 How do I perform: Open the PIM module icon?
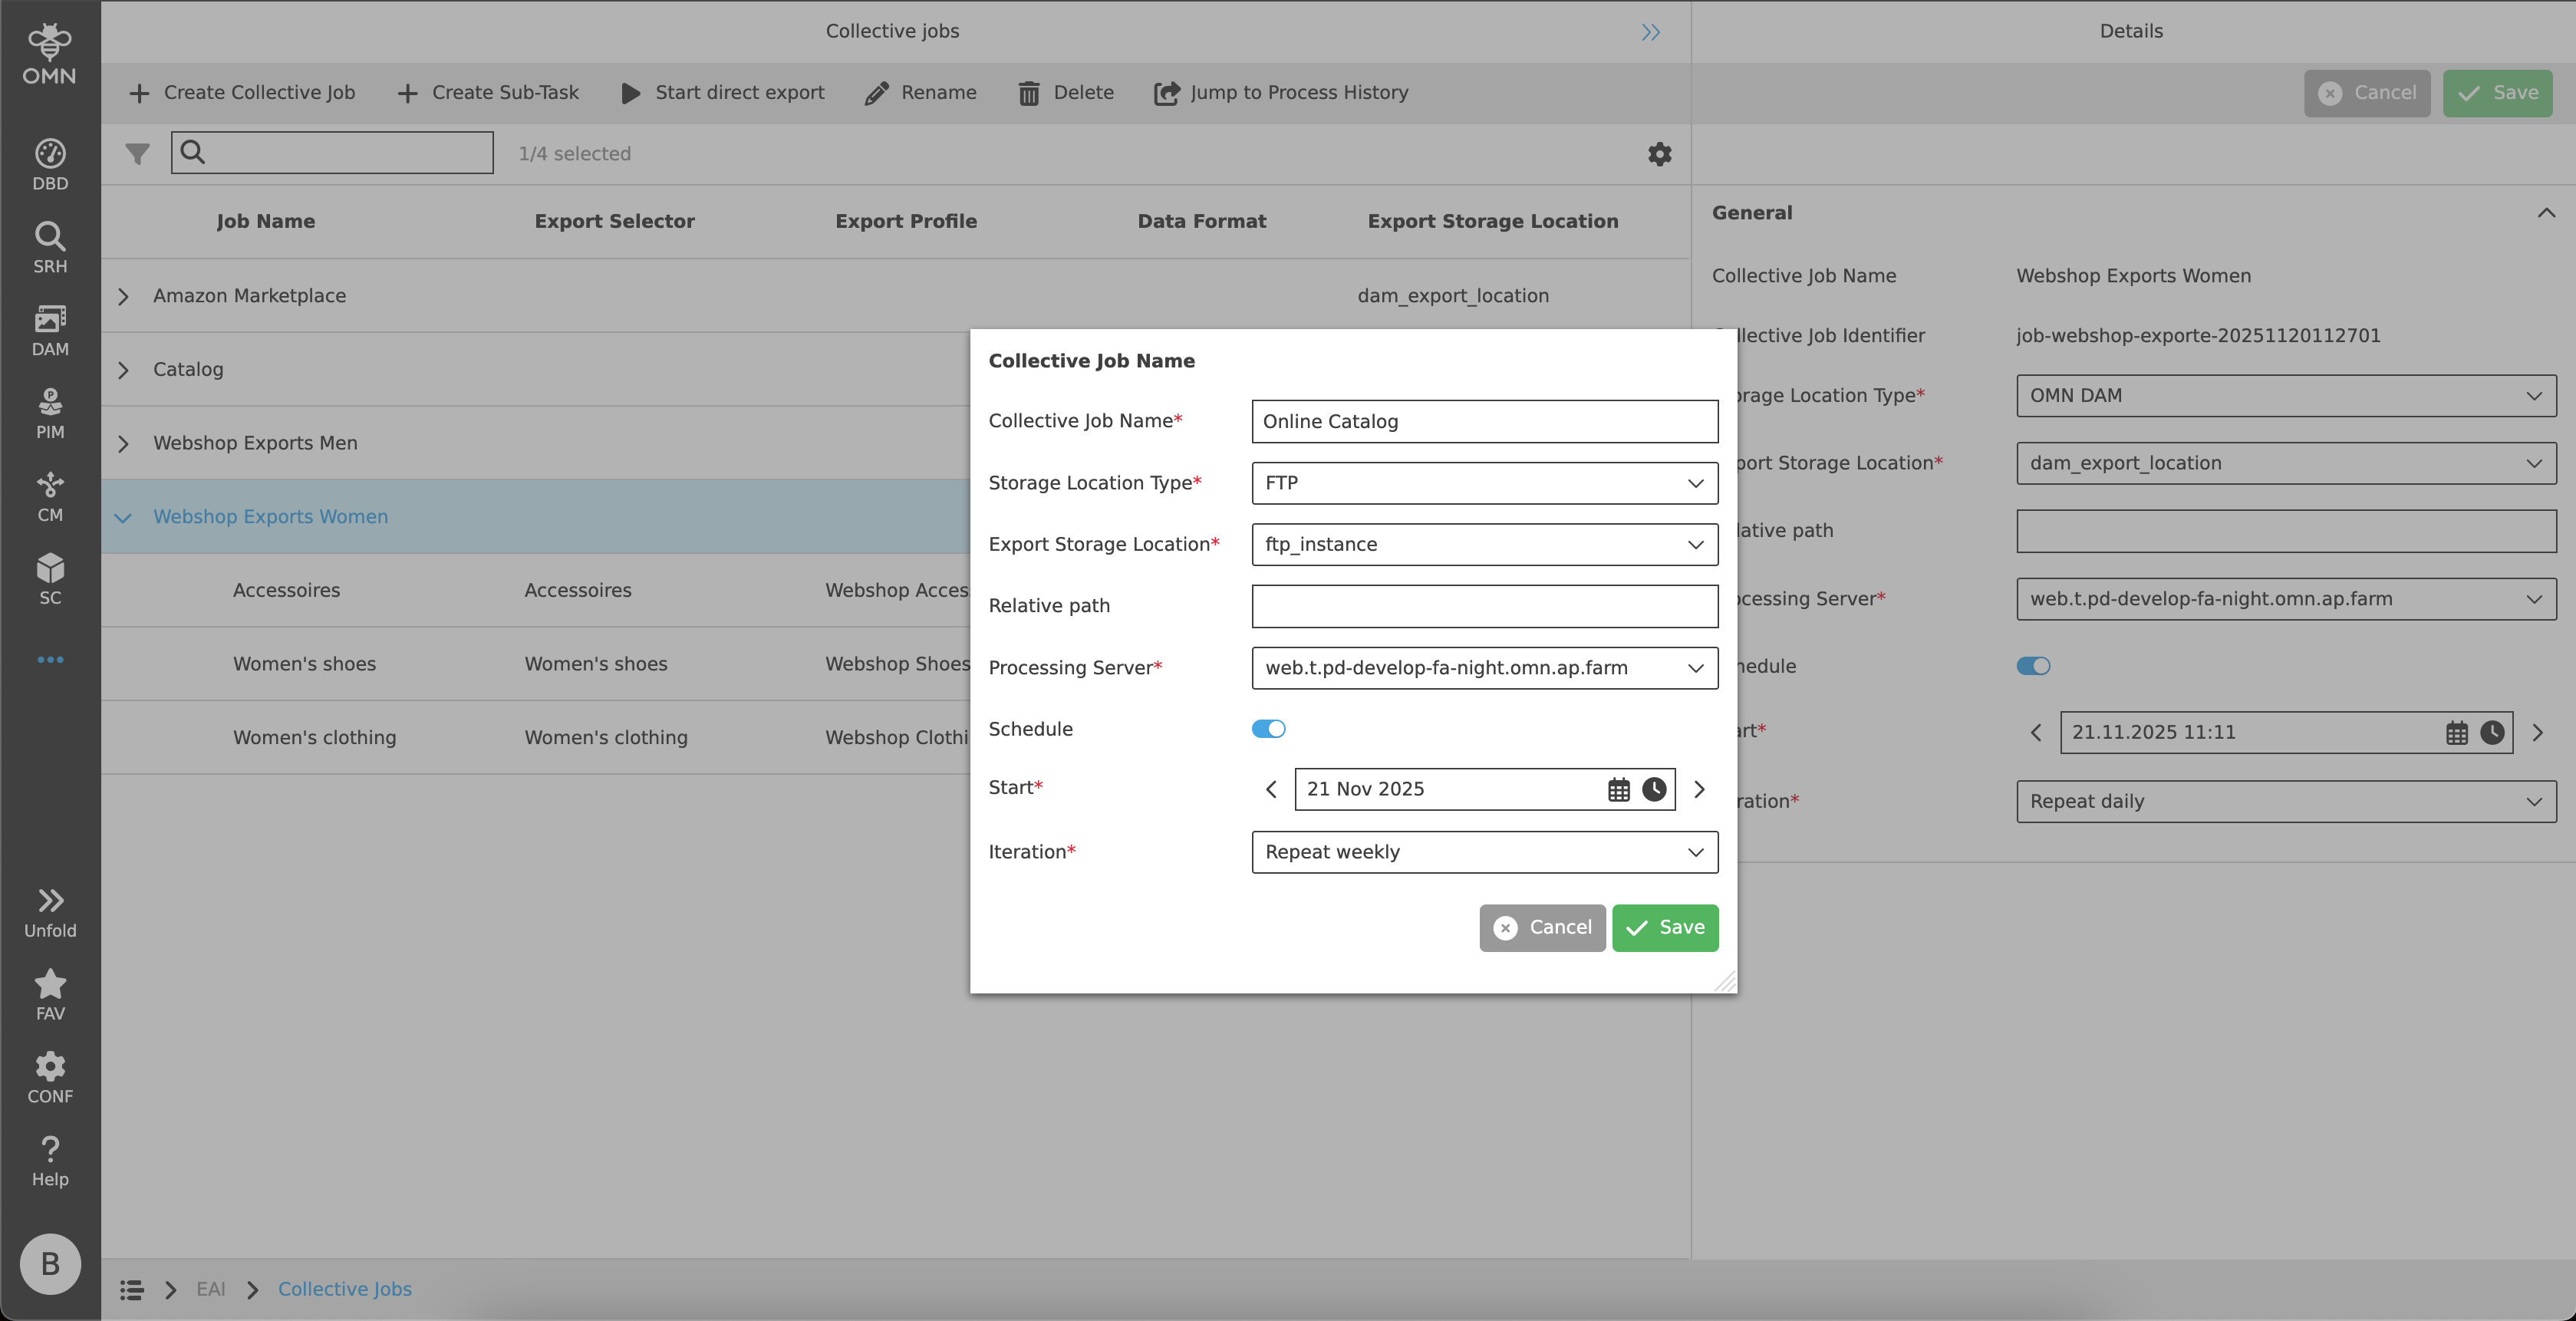(50, 413)
